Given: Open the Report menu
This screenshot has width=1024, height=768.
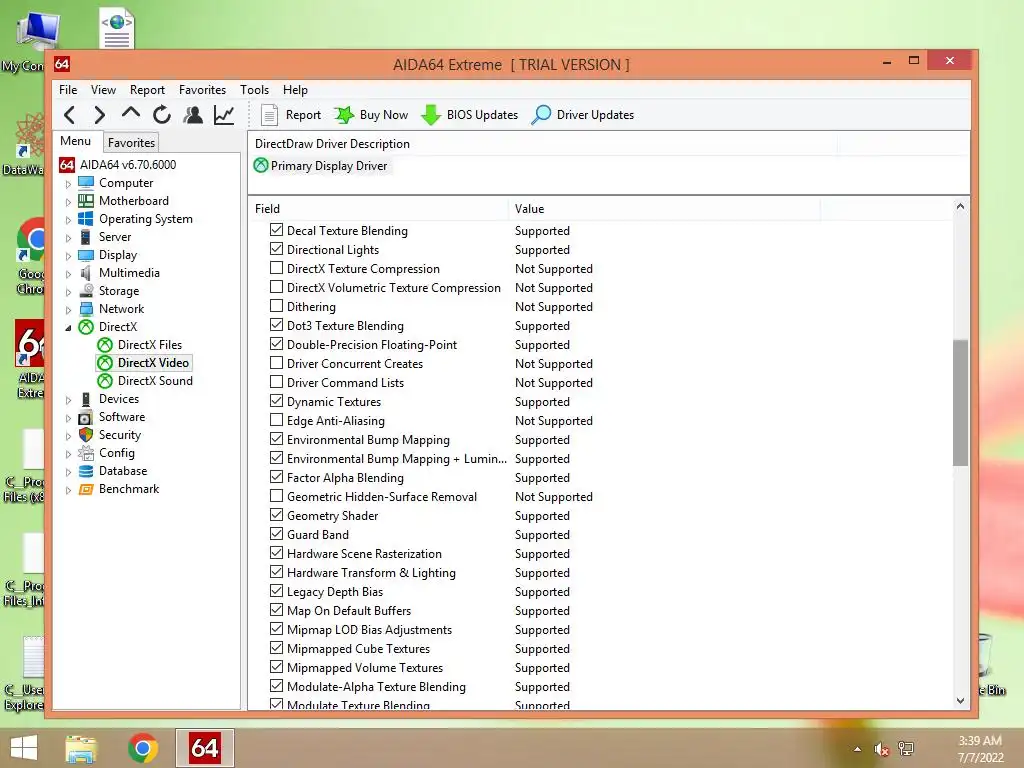Looking at the screenshot, I should tap(147, 89).
